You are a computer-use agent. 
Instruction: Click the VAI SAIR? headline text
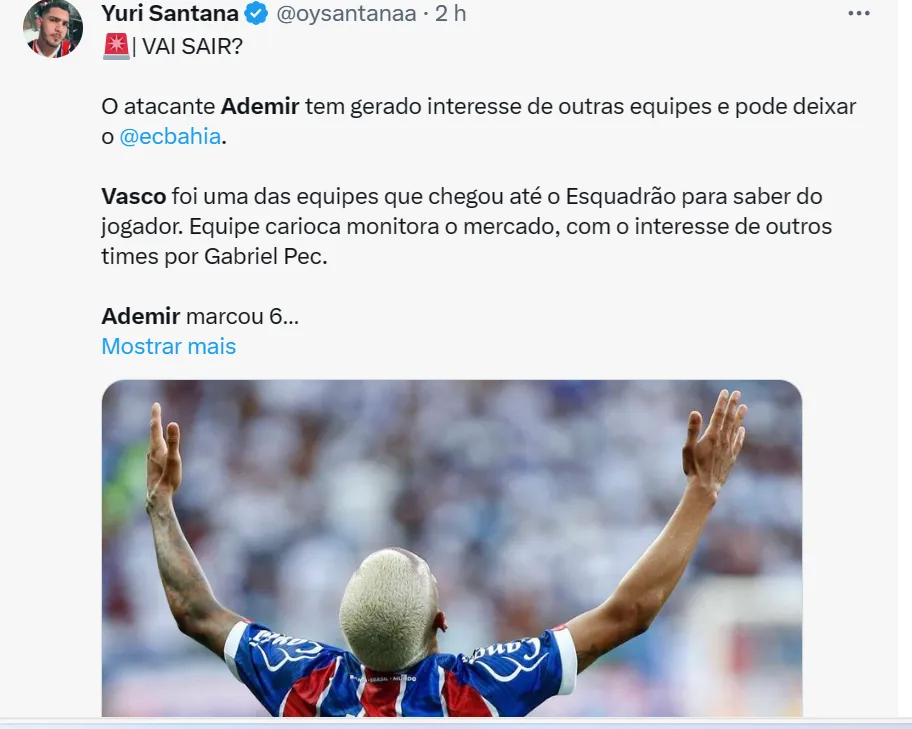(x=192, y=47)
